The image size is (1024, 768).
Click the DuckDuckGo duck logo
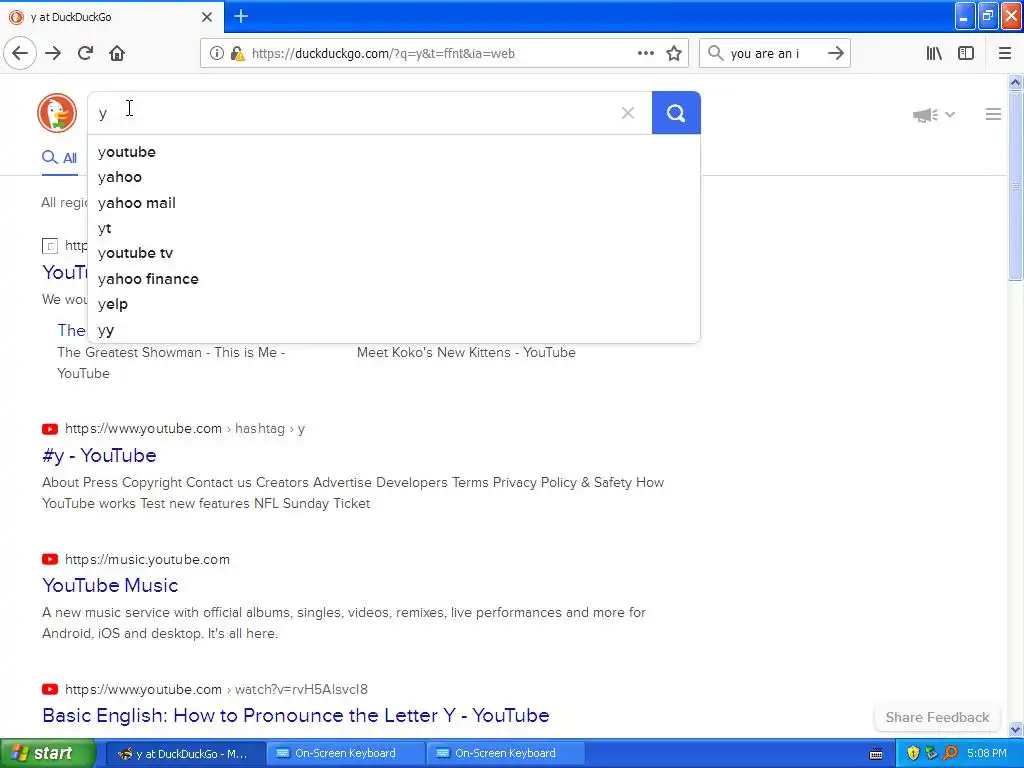click(57, 113)
